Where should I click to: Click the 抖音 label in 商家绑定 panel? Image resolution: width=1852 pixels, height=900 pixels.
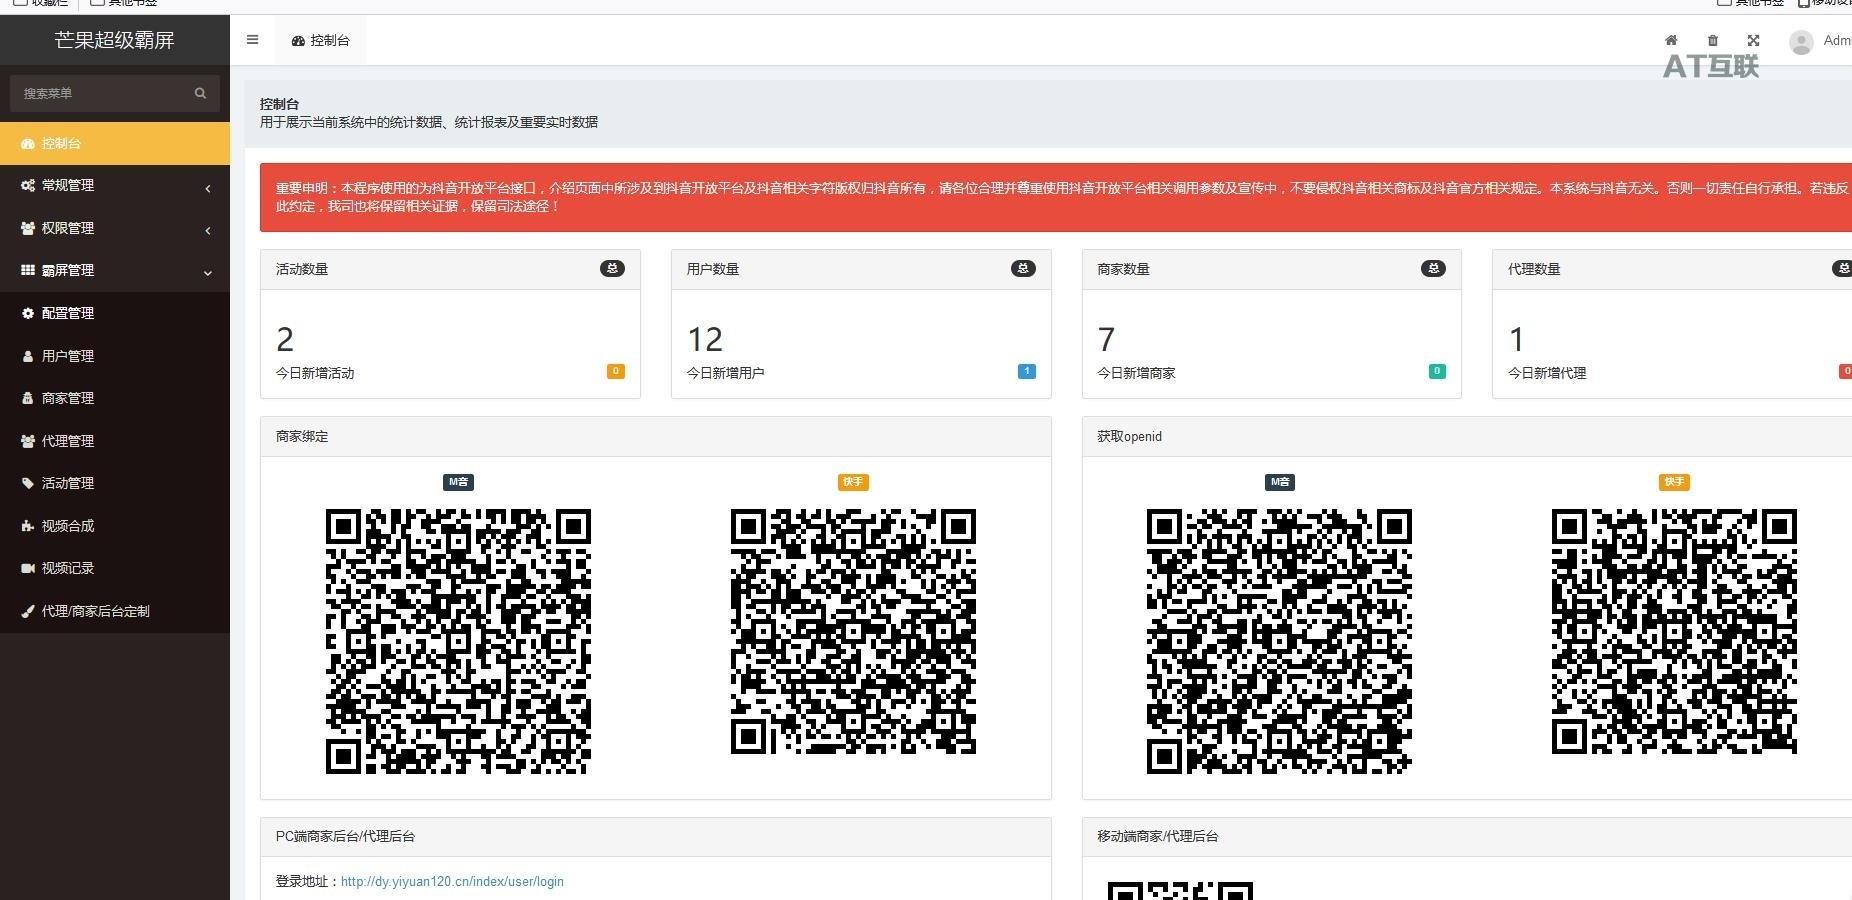(458, 482)
